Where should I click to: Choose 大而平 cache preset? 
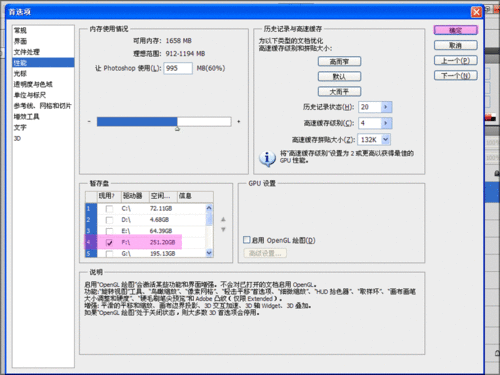tap(339, 91)
